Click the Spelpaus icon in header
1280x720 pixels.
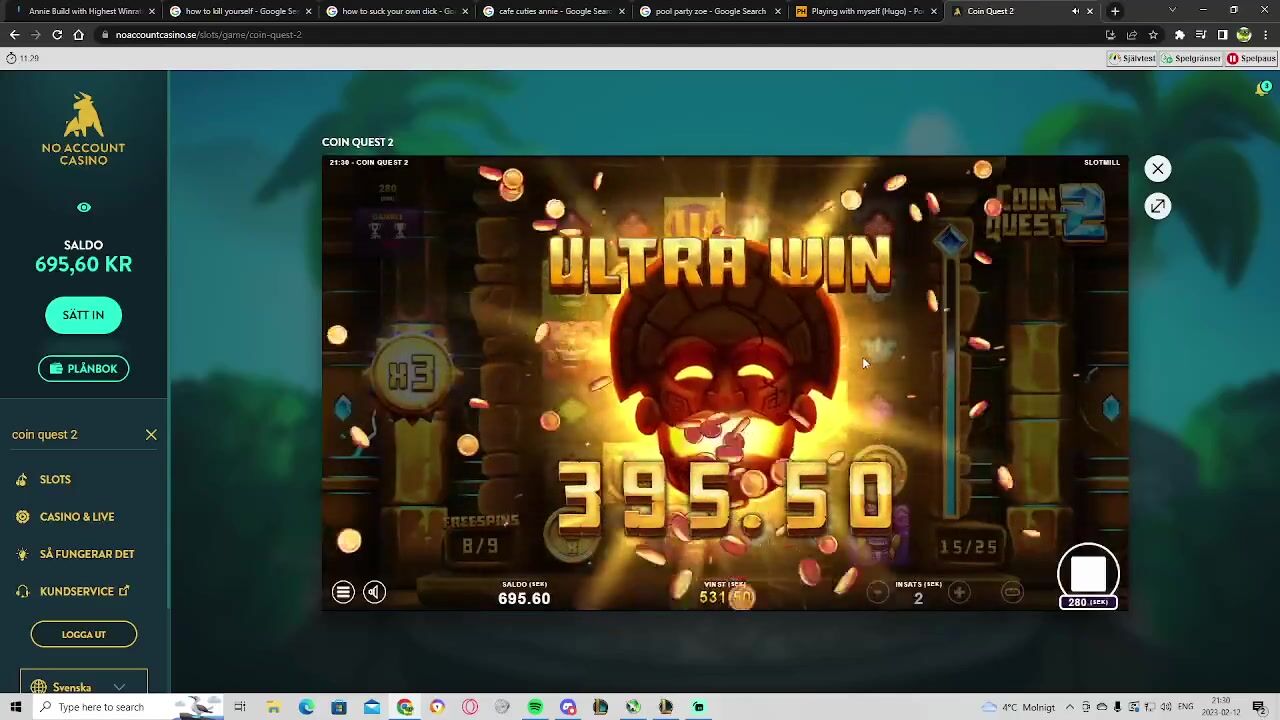tap(1251, 59)
